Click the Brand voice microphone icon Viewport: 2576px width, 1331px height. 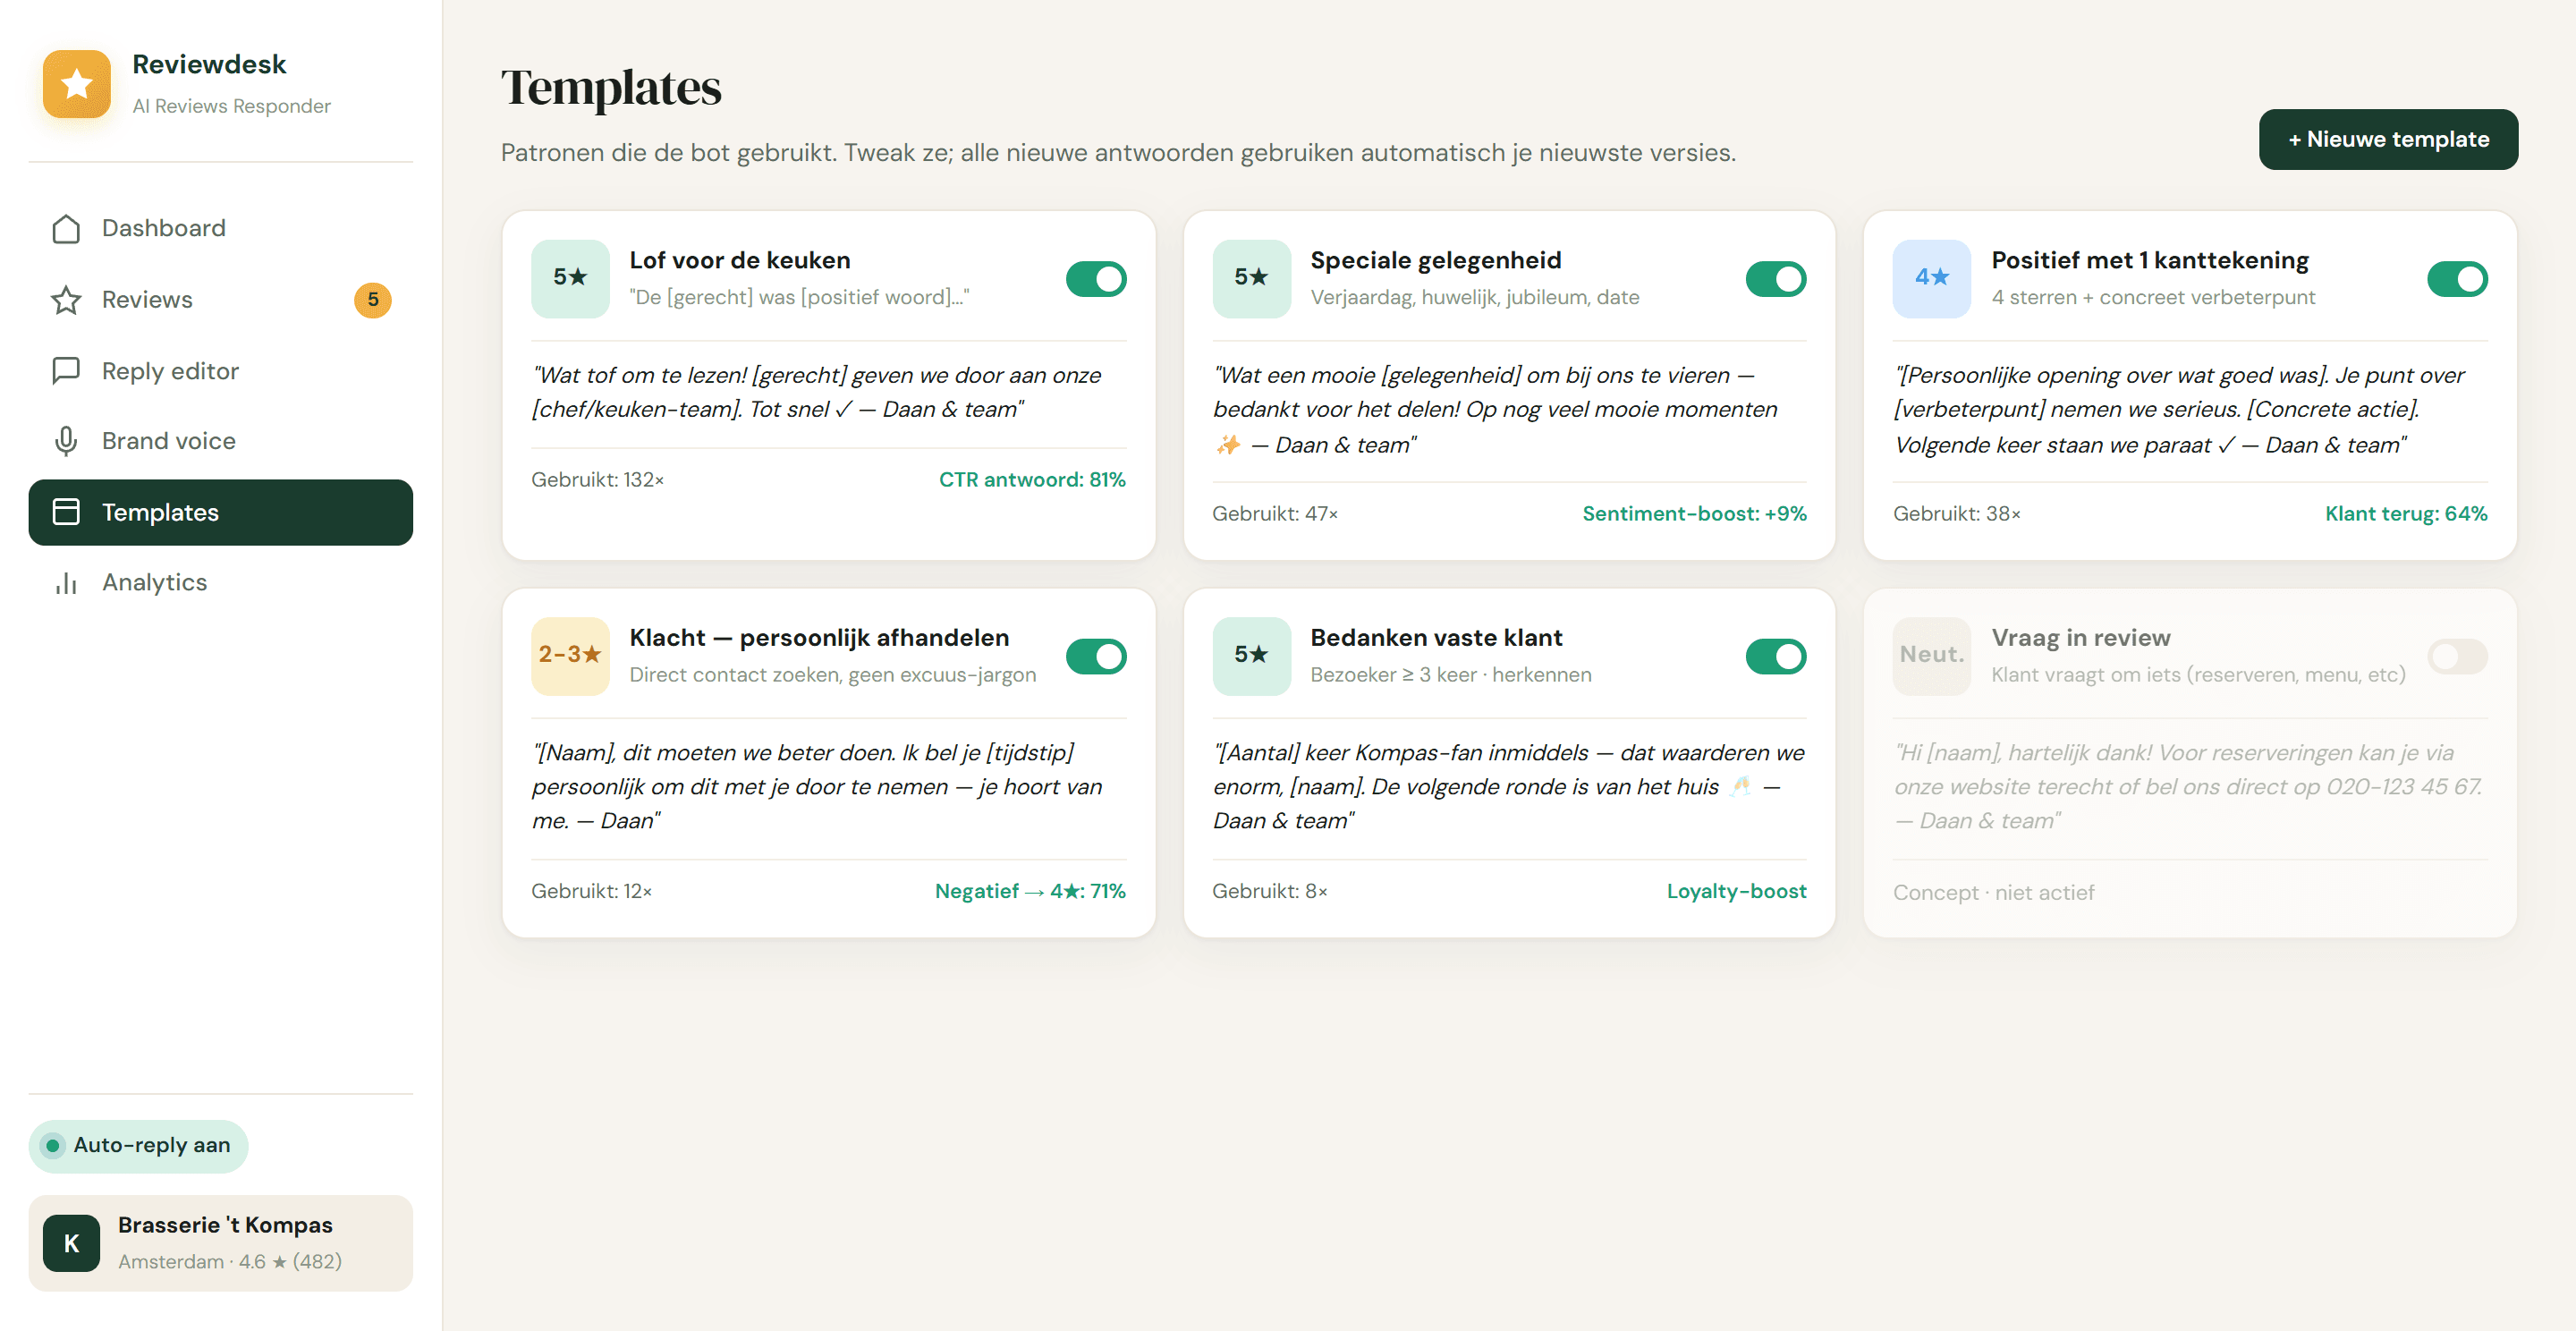(66, 441)
